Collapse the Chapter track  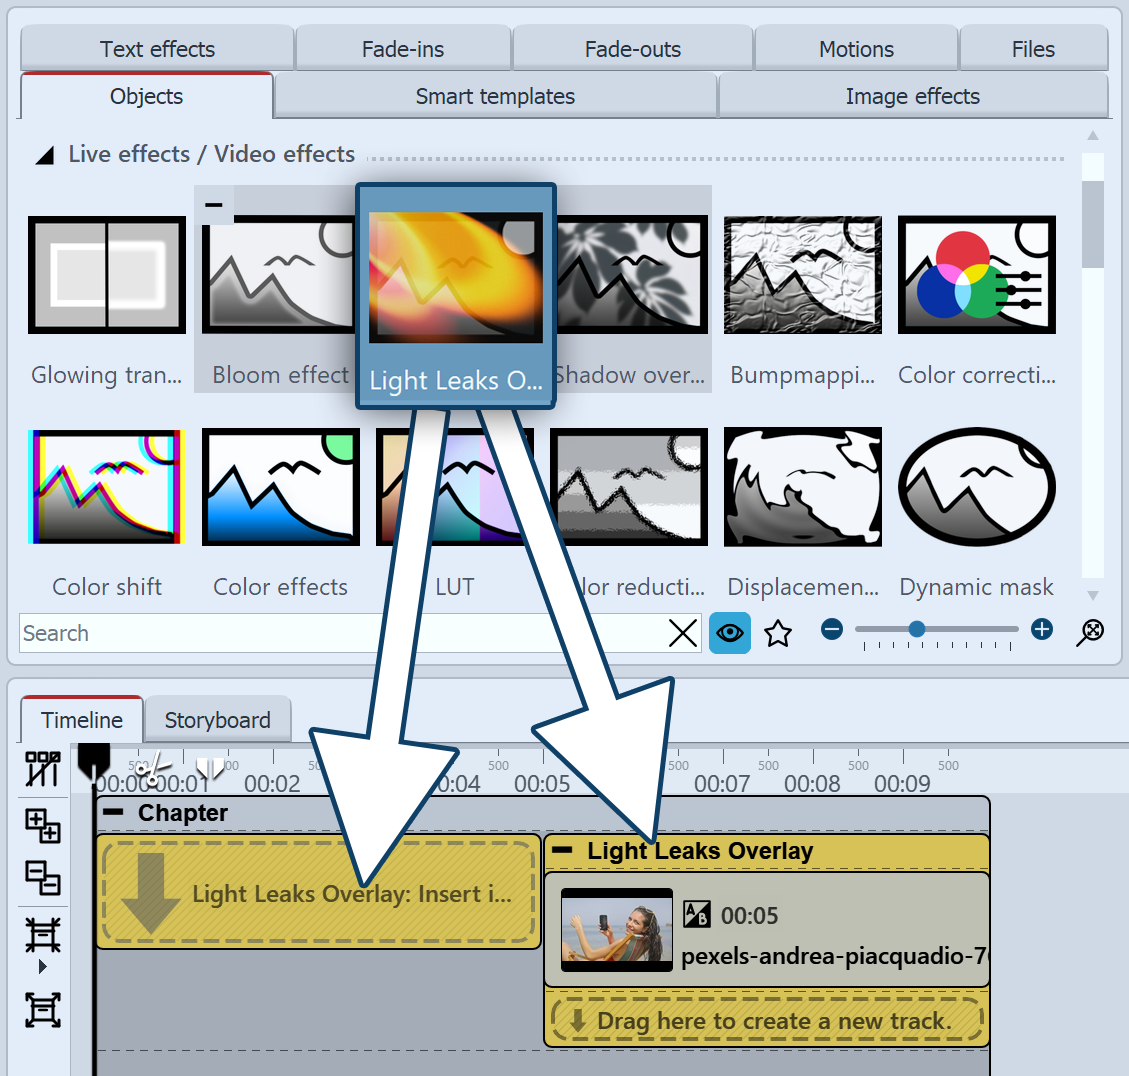(114, 813)
